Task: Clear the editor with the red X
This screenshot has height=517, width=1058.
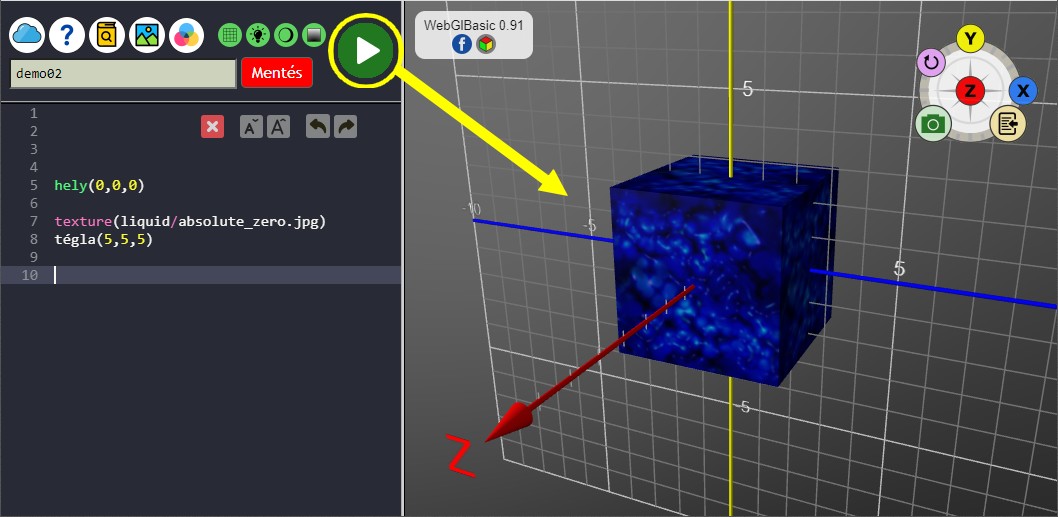Action: [212, 126]
